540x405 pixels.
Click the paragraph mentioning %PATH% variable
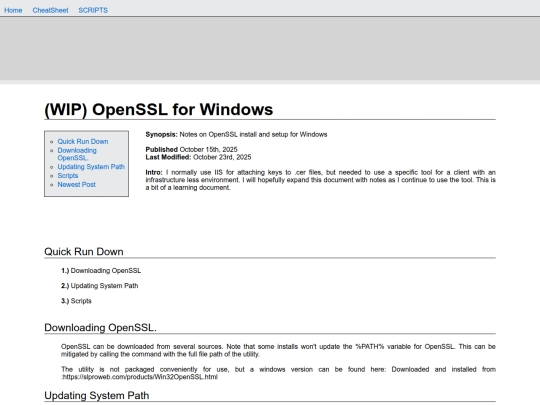pyautogui.click(x=278, y=350)
